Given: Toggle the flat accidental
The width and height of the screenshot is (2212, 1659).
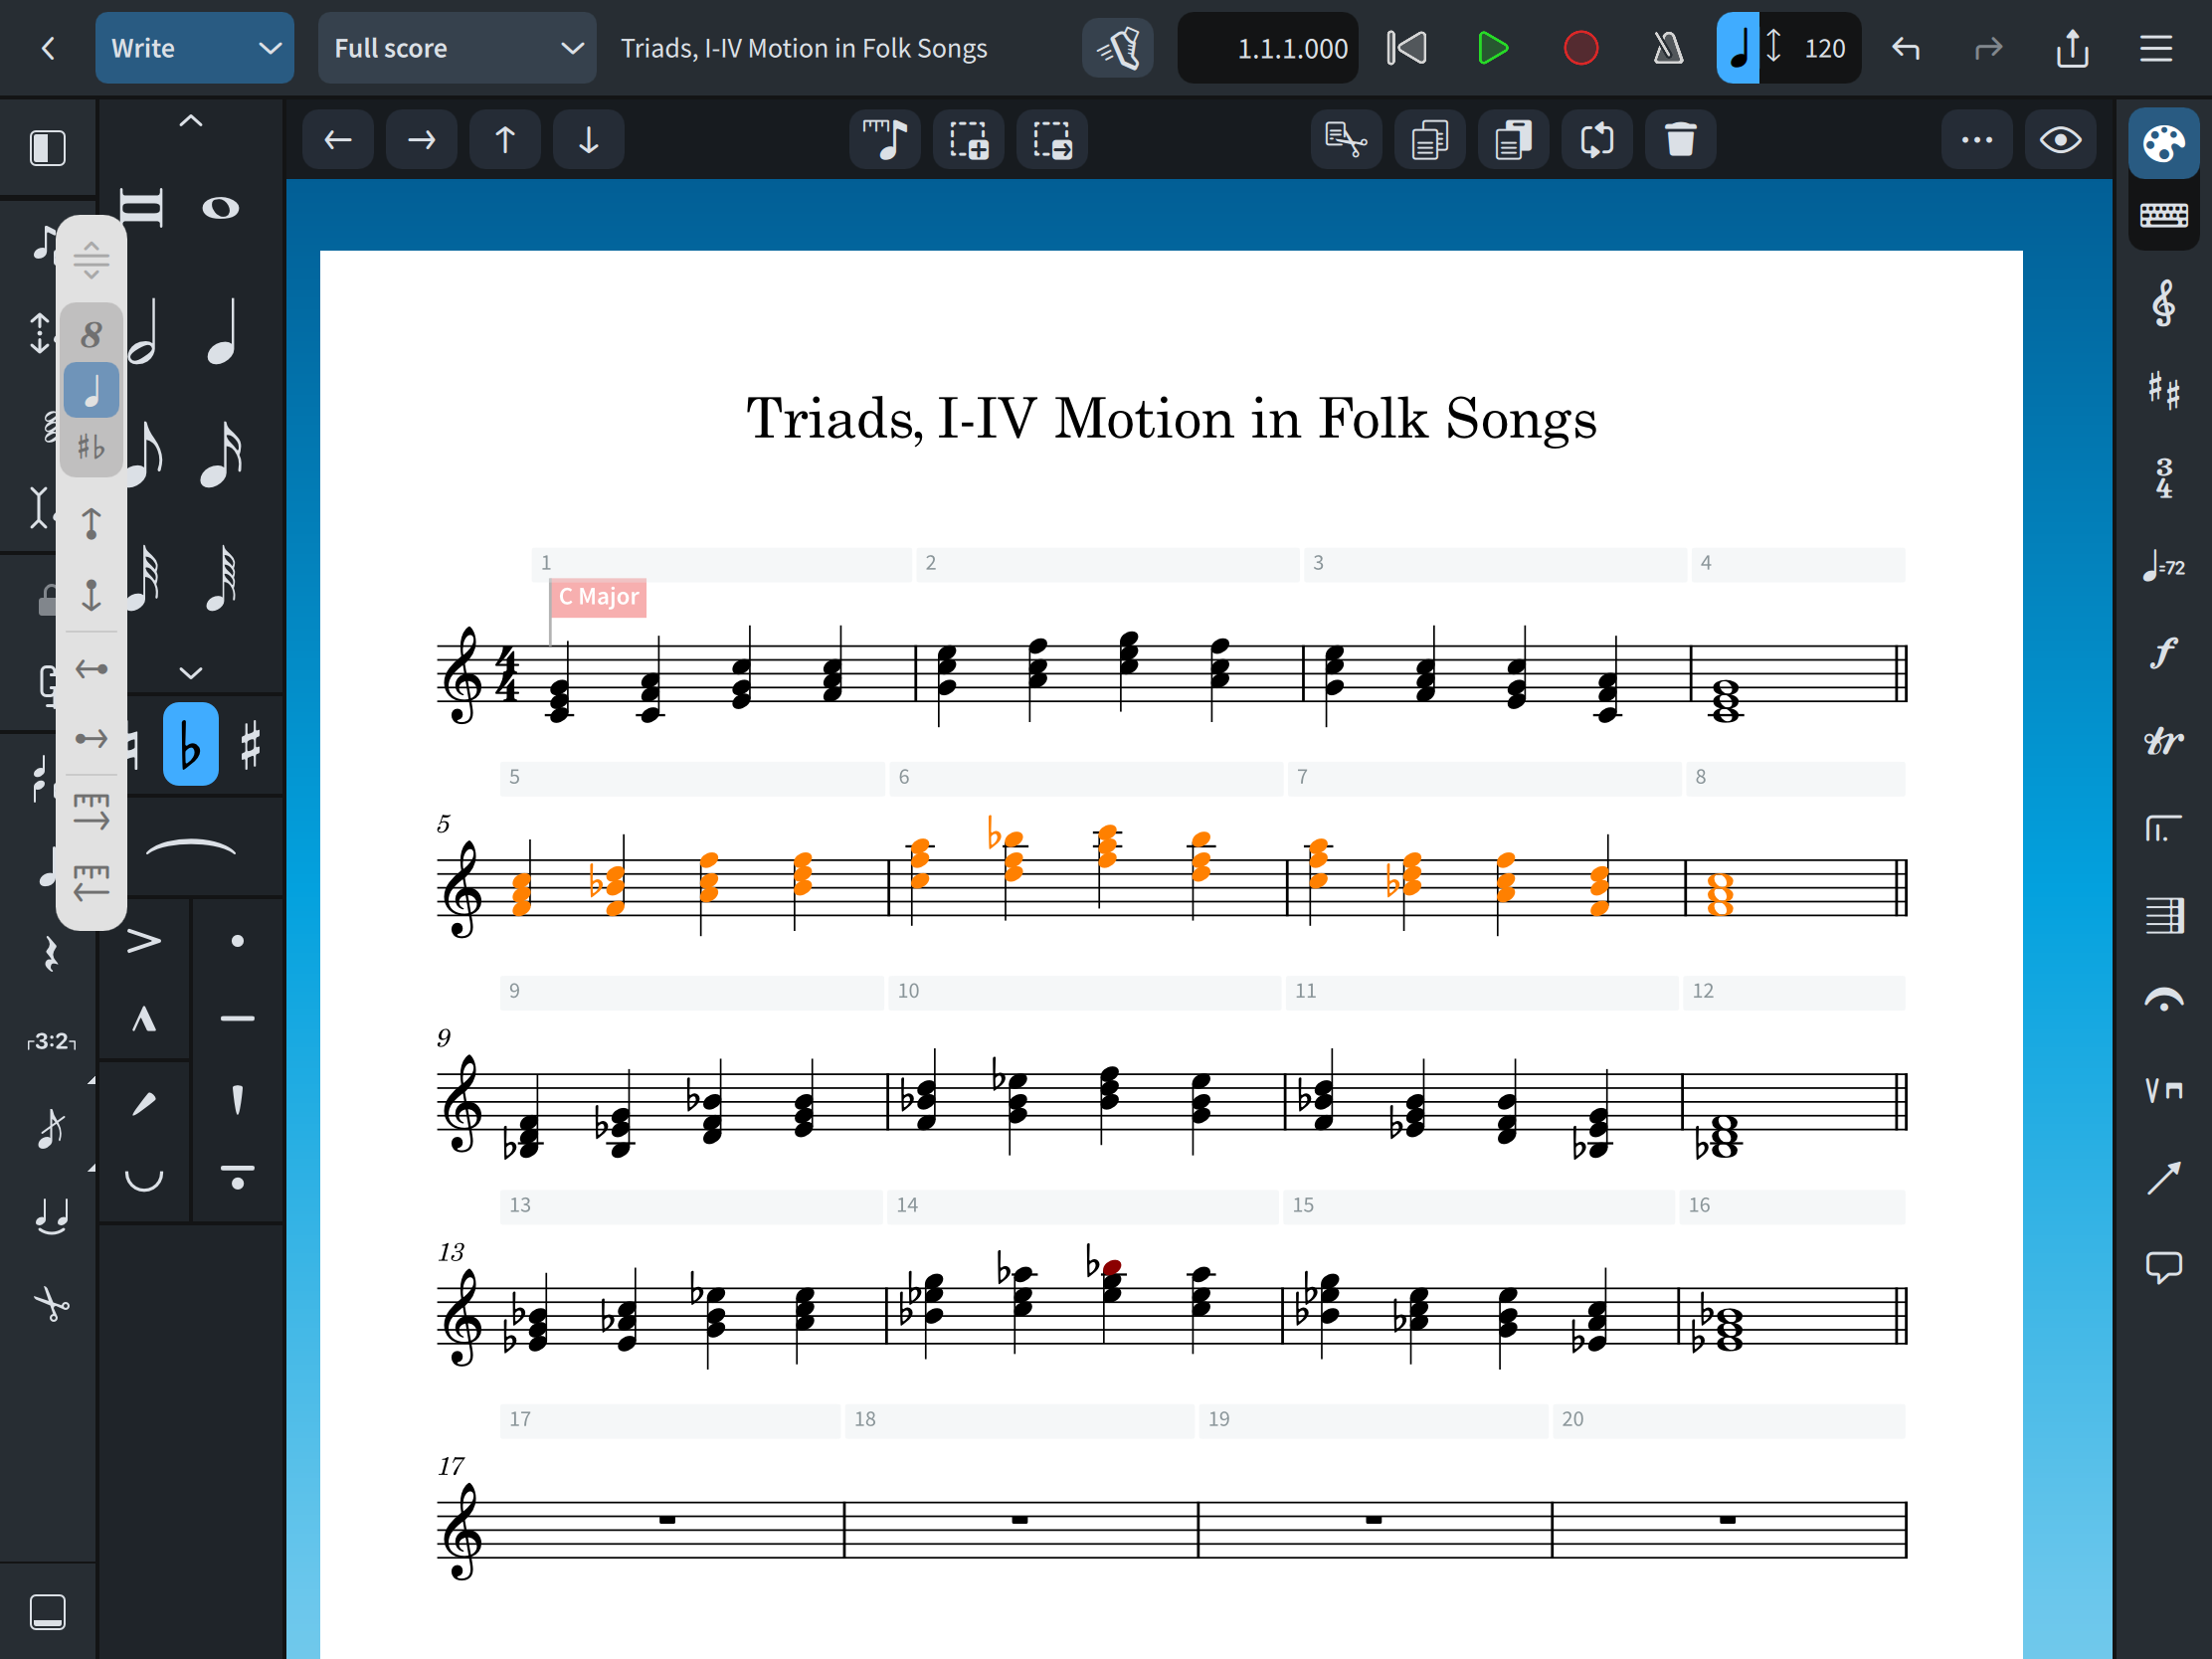Looking at the screenshot, I should click(x=190, y=744).
